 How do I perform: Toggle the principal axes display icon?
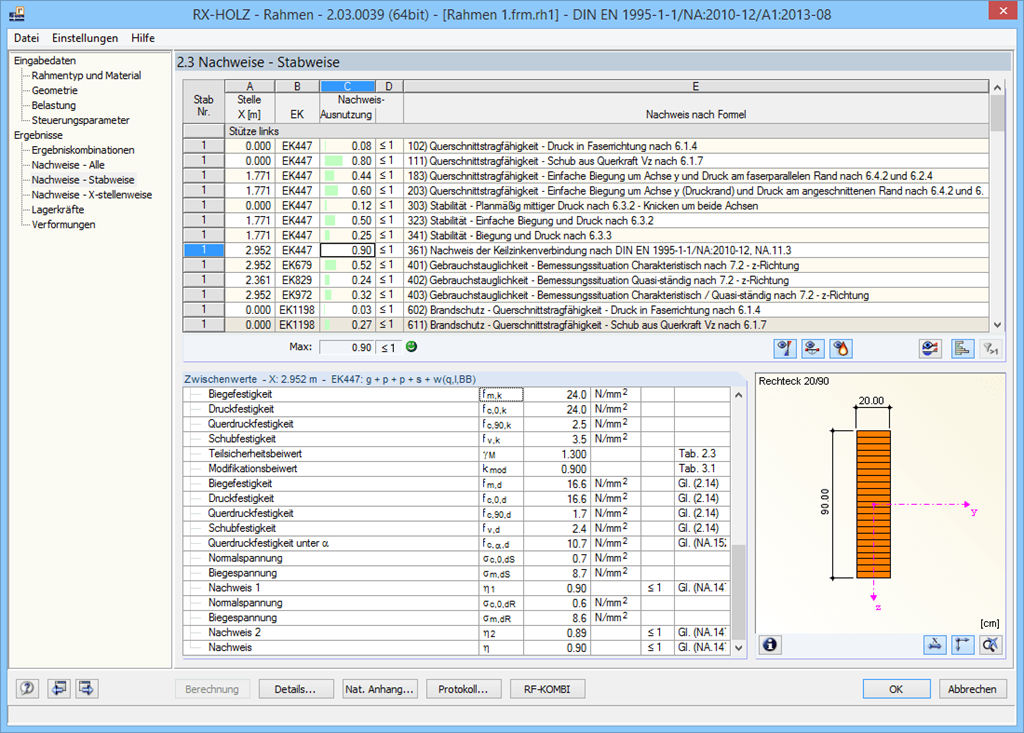coord(963,645)
